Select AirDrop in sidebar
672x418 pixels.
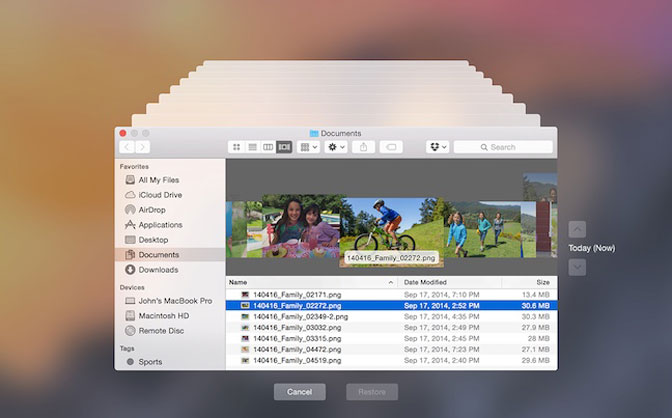pyautogui.click(x=170, y=210)
